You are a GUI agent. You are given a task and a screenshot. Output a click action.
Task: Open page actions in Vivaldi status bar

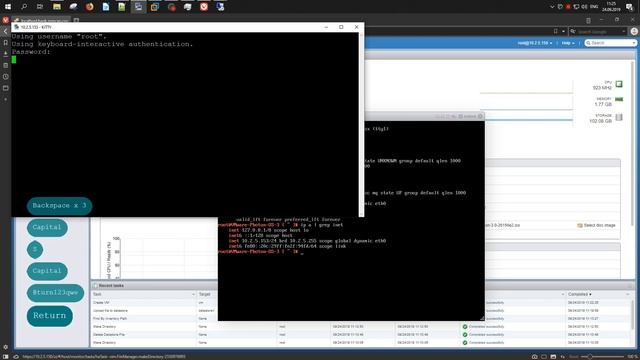pos(562,356)
